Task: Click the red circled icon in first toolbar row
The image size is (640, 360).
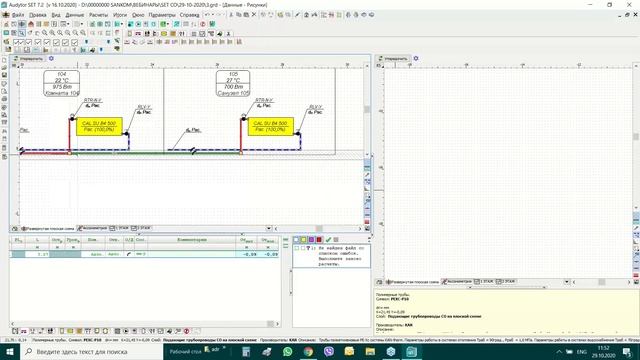Action: [x=202, y=24]
